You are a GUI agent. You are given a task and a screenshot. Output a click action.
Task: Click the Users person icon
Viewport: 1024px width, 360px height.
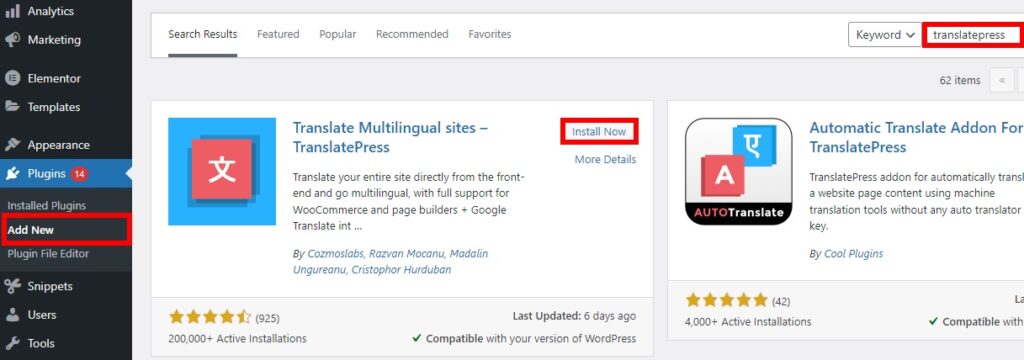pos(12,315)
